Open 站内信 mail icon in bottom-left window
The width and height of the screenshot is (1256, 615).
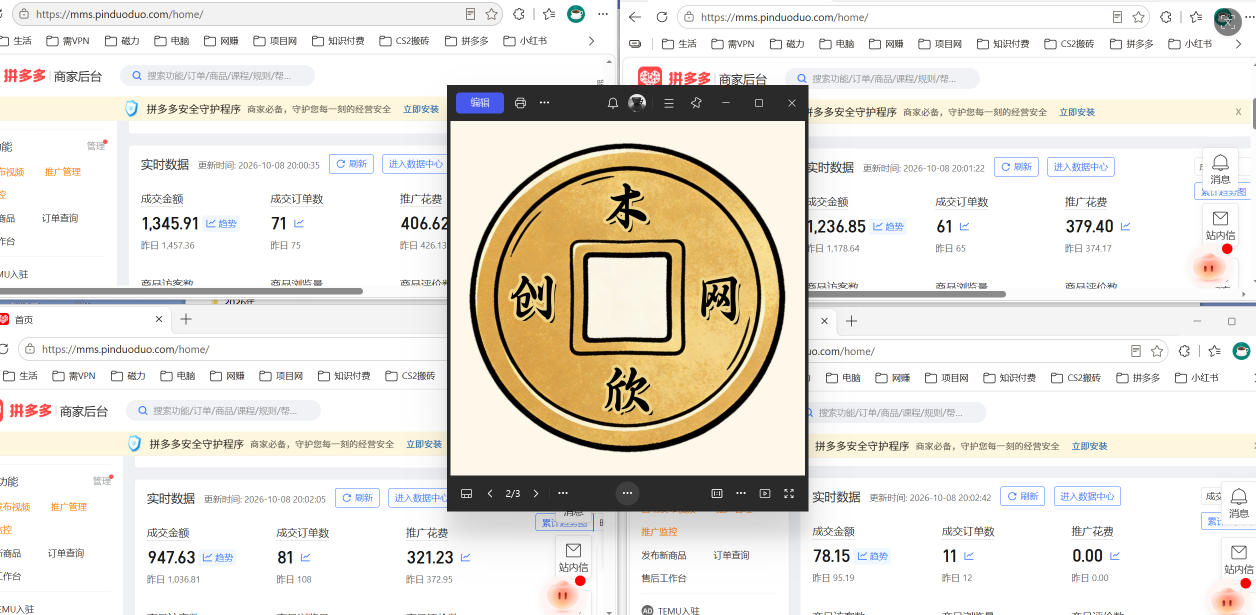[573, 557]
